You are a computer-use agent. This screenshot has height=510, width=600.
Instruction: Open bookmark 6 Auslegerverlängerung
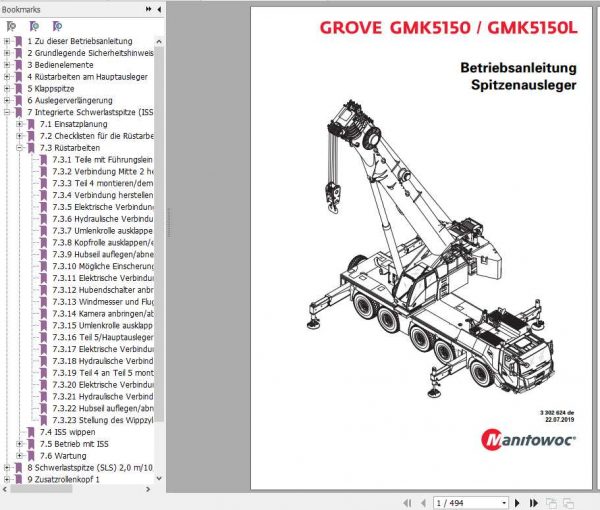click(70, 100)
